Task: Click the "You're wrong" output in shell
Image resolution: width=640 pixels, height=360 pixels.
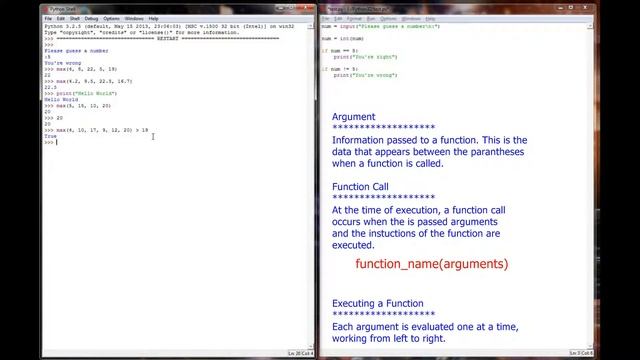Action: pos(63,63)
